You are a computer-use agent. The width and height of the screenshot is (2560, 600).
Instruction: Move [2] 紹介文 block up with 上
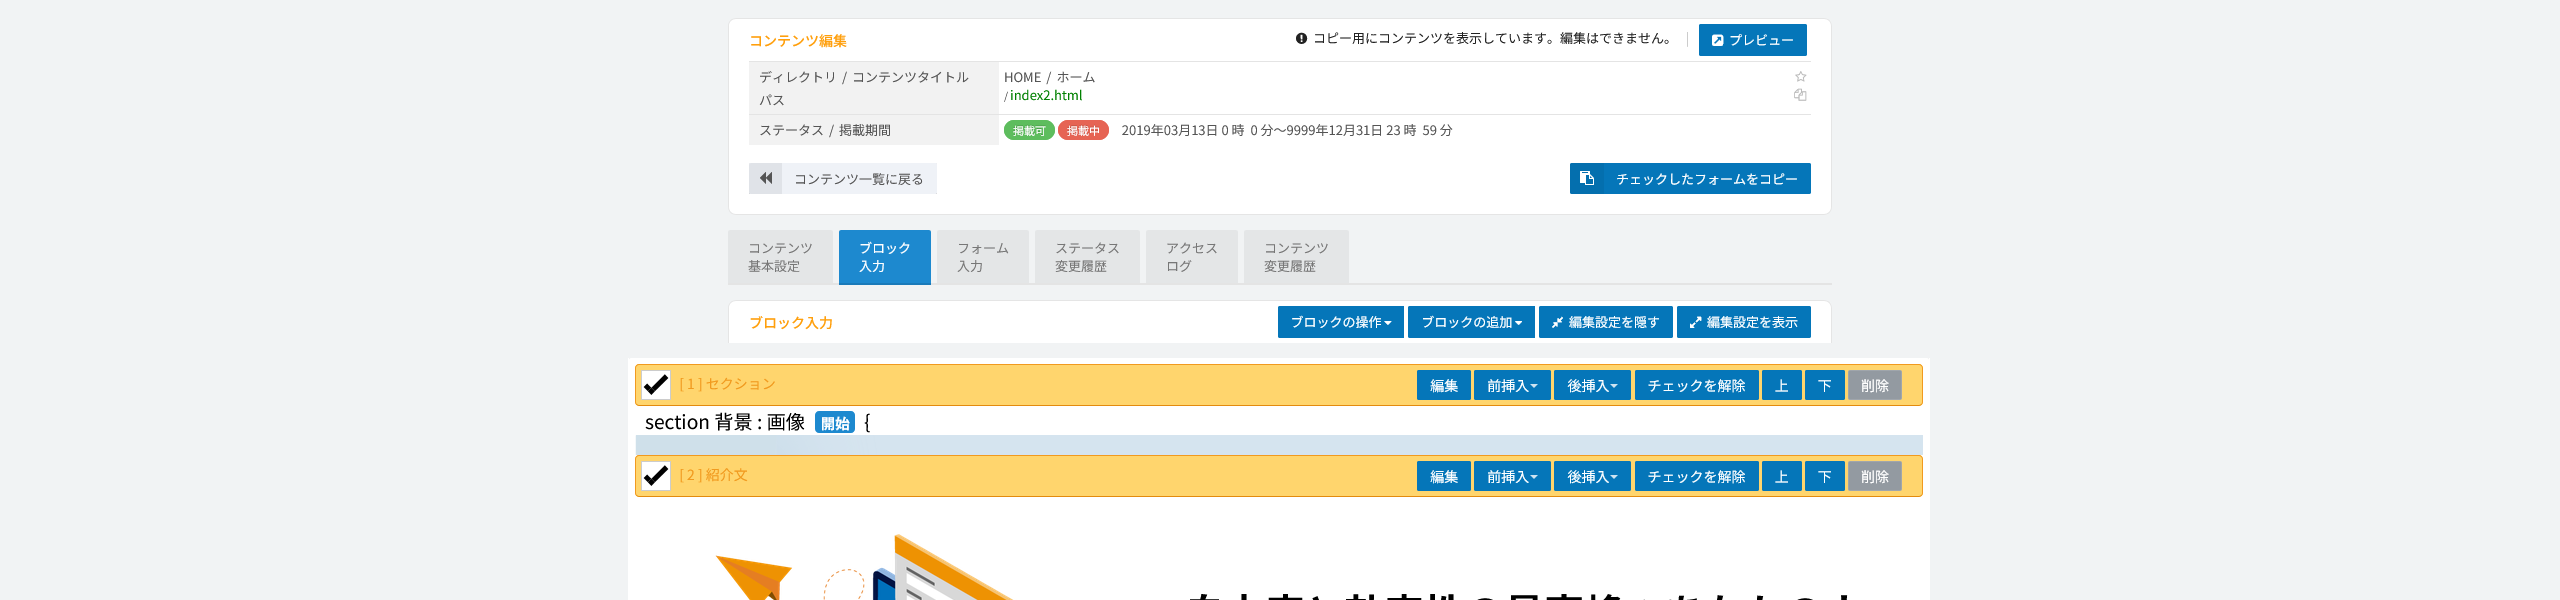point(1781,476)
